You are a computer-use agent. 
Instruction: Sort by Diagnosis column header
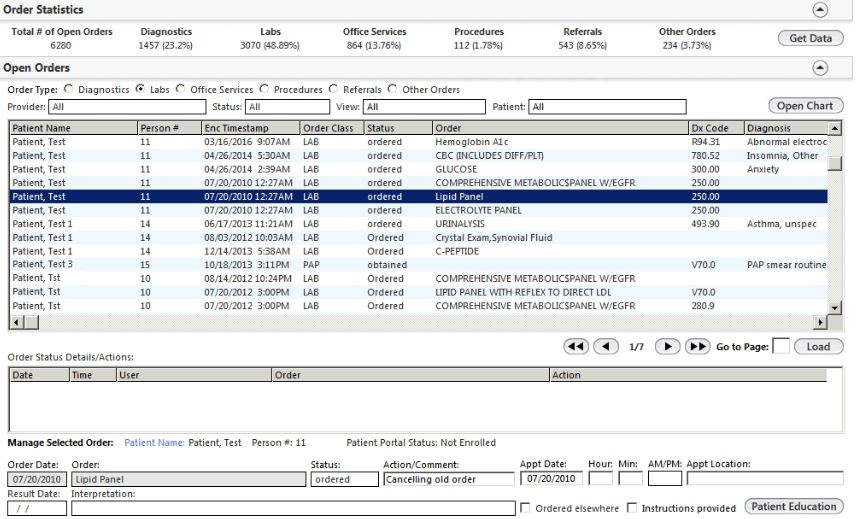786,128
